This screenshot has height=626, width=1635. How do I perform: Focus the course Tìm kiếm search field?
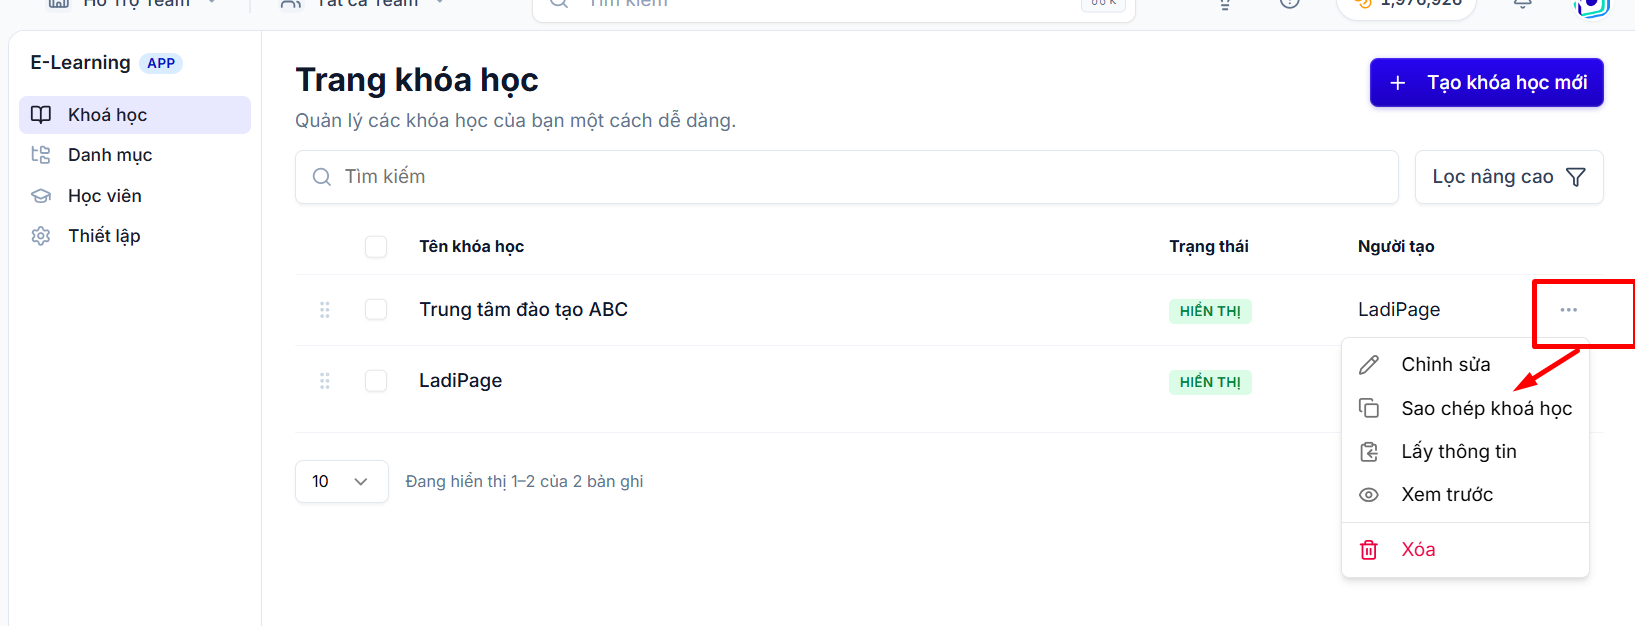(x=846, y=177)
